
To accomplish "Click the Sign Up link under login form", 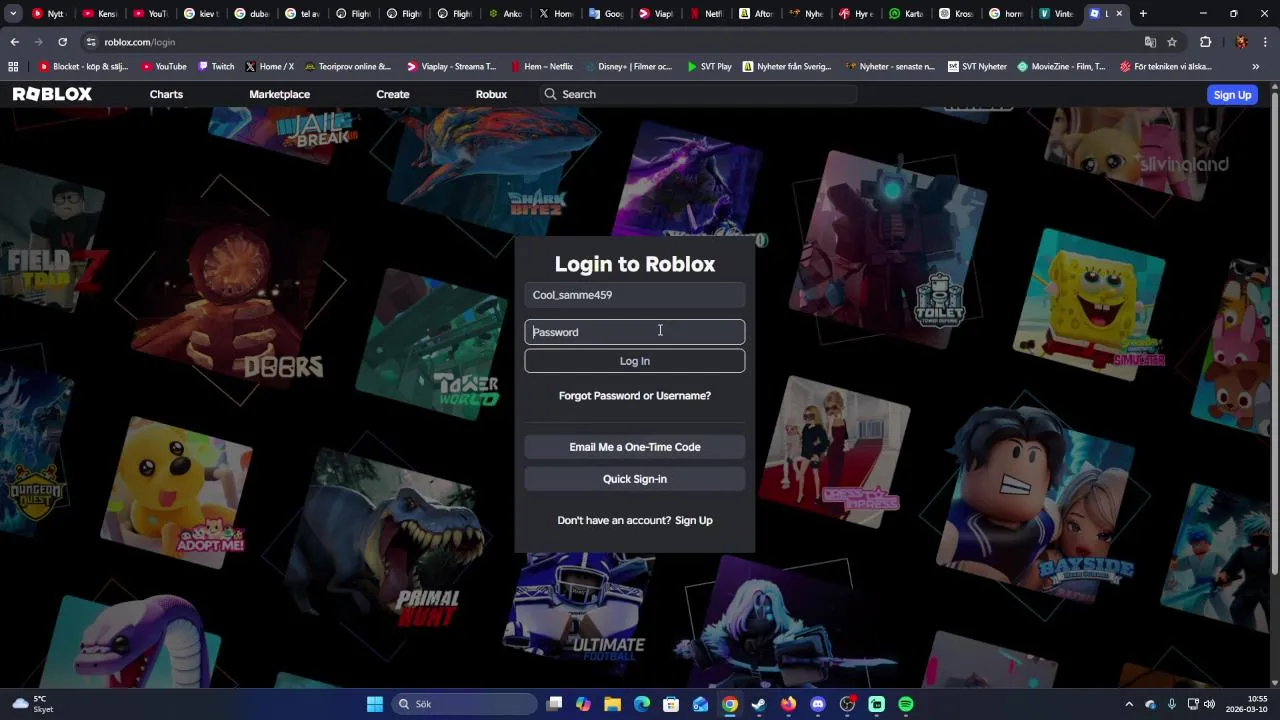I will (694, 520).
